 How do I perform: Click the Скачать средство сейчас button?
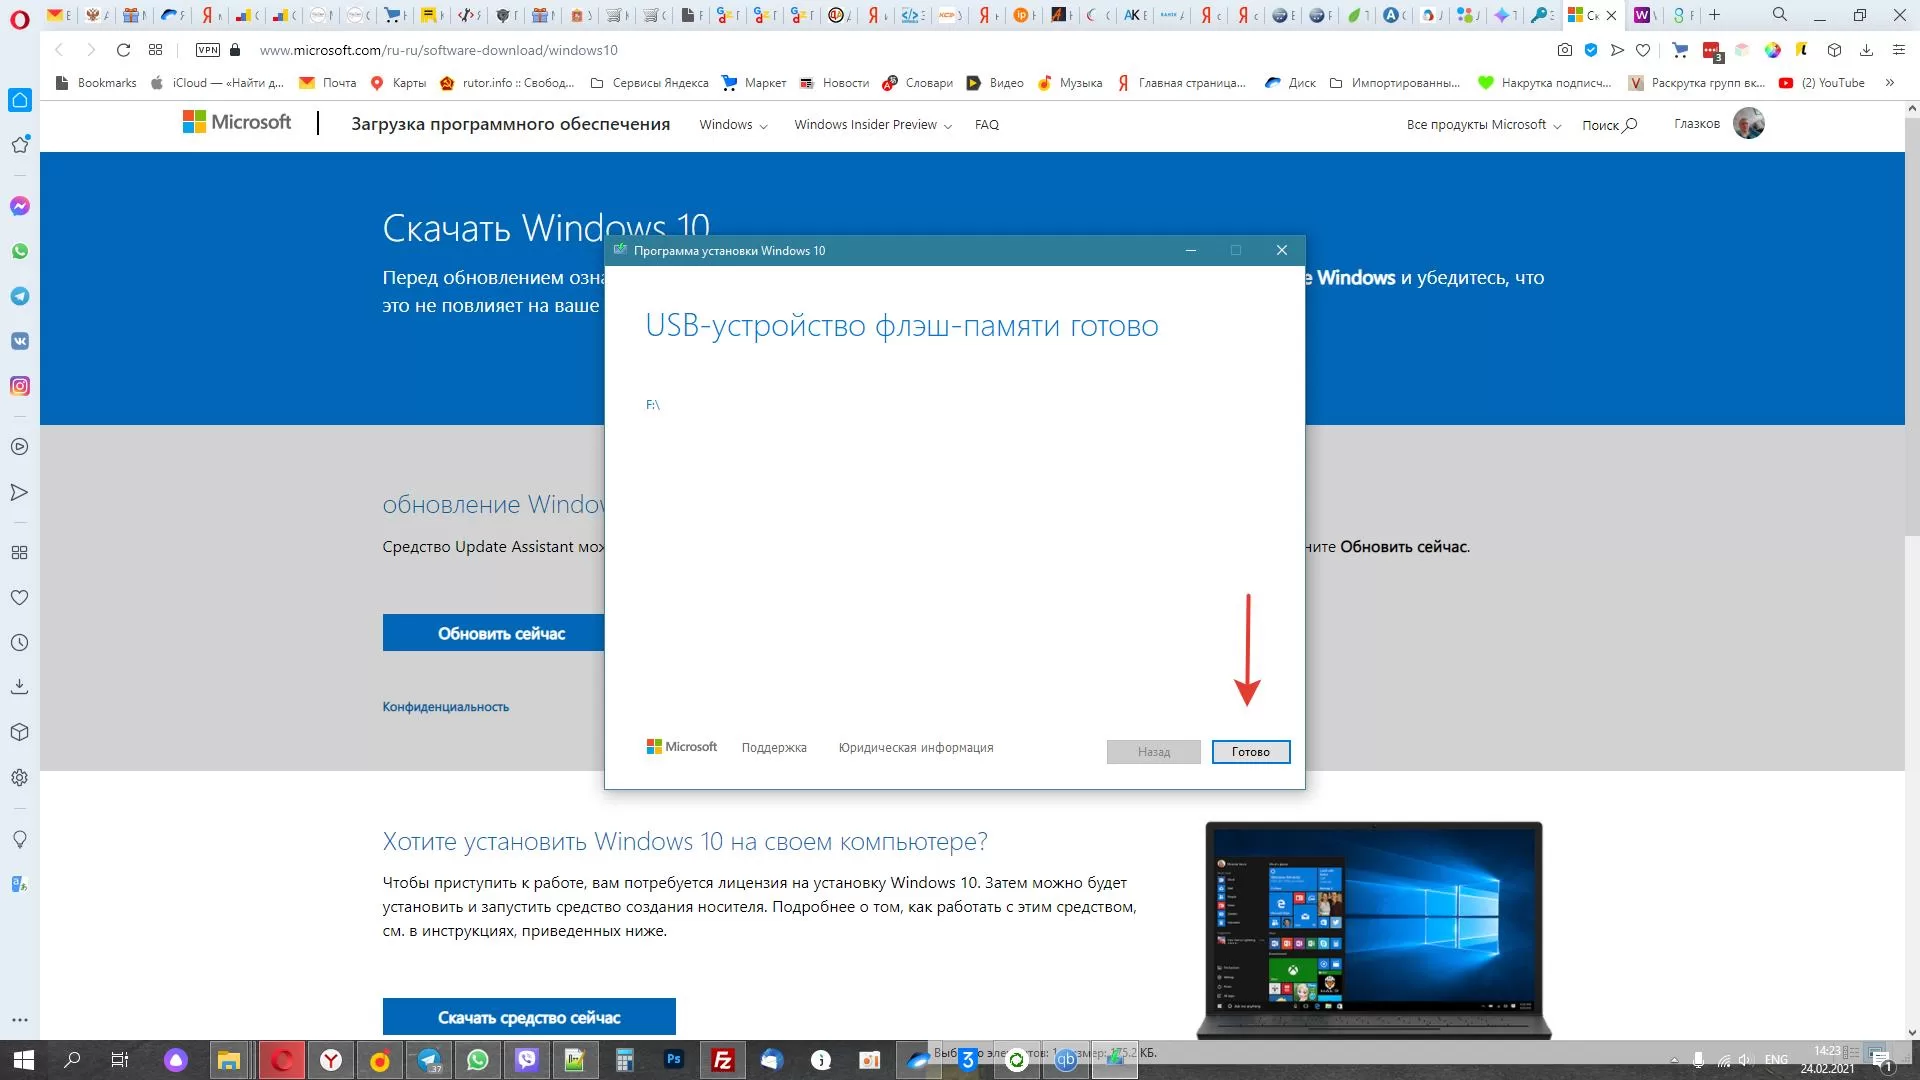click(x=529, y=1017)
